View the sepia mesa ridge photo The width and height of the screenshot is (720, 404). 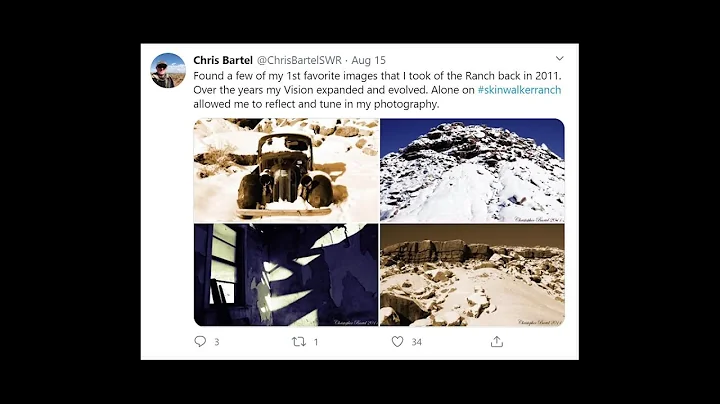pyautogui.click(x=472, y=275)
